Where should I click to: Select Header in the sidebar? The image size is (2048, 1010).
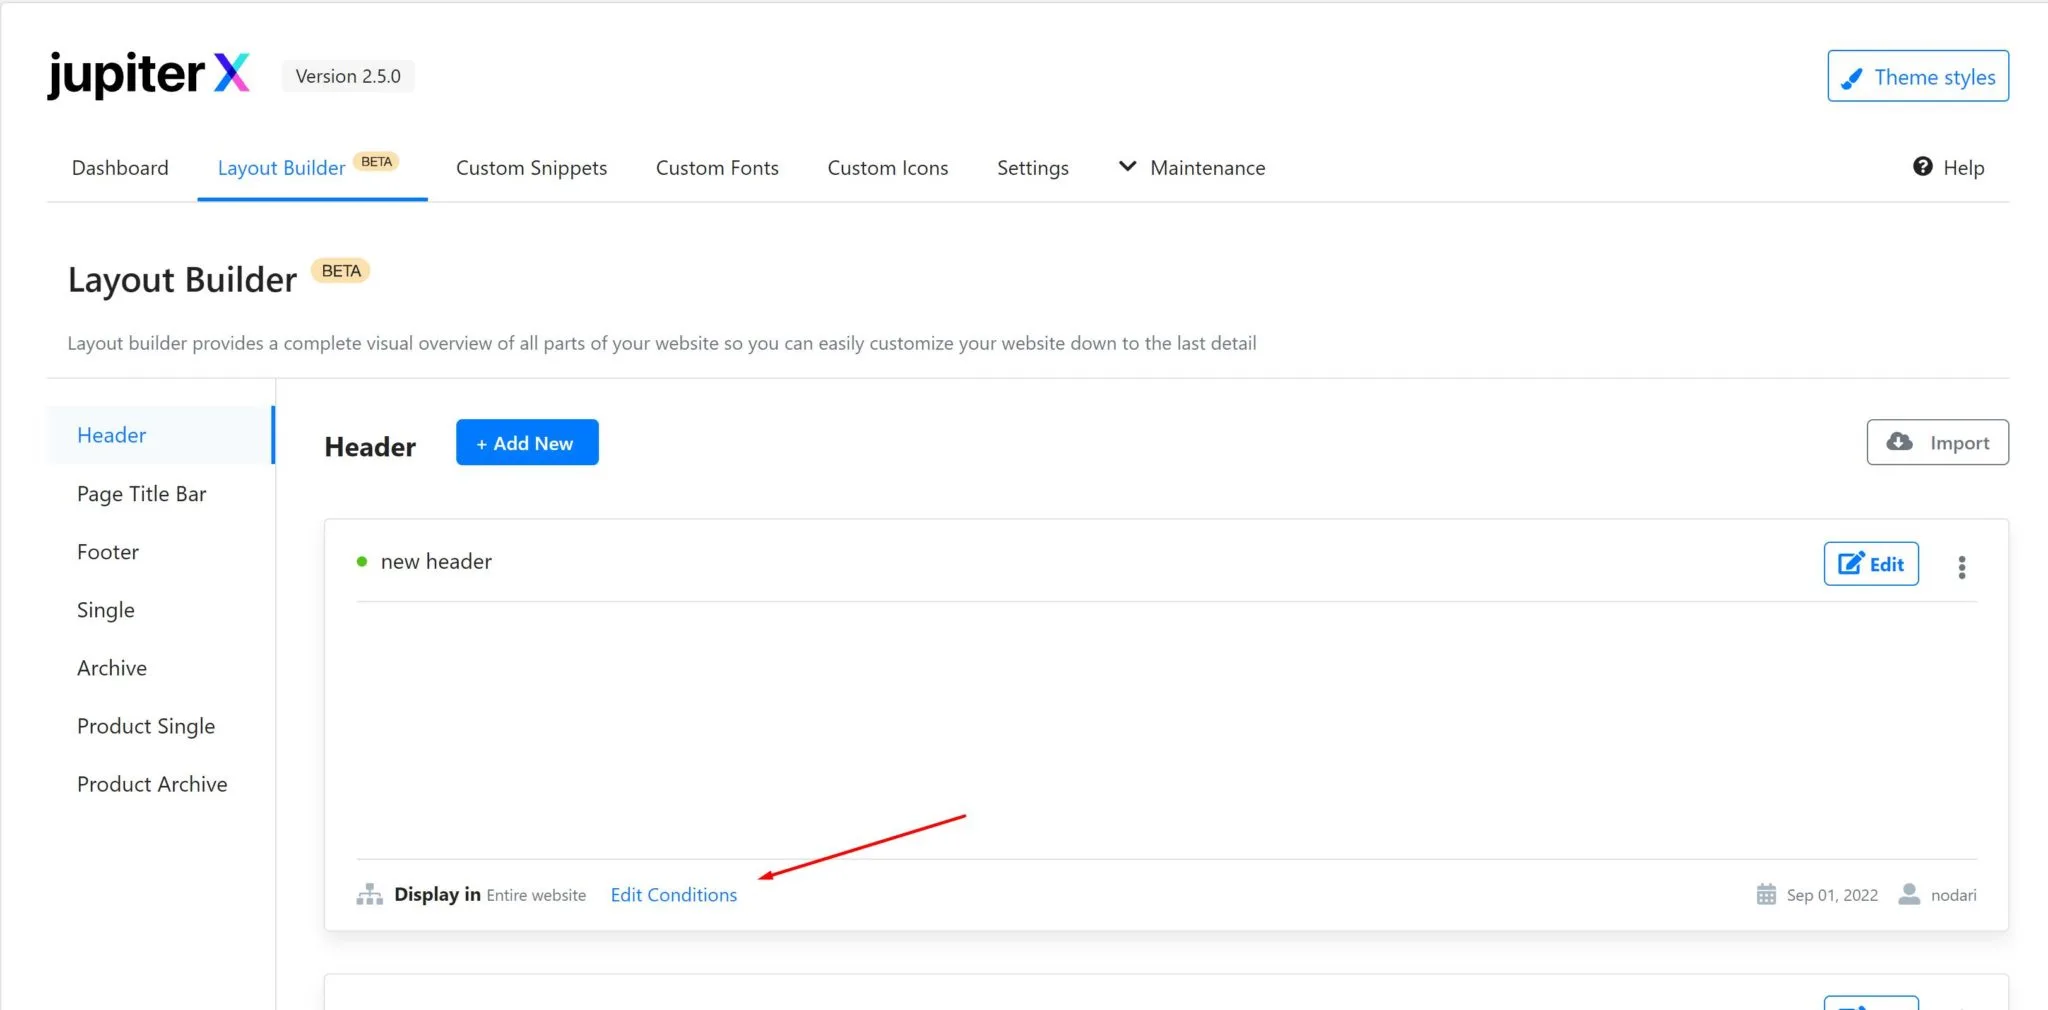(160, 435)
